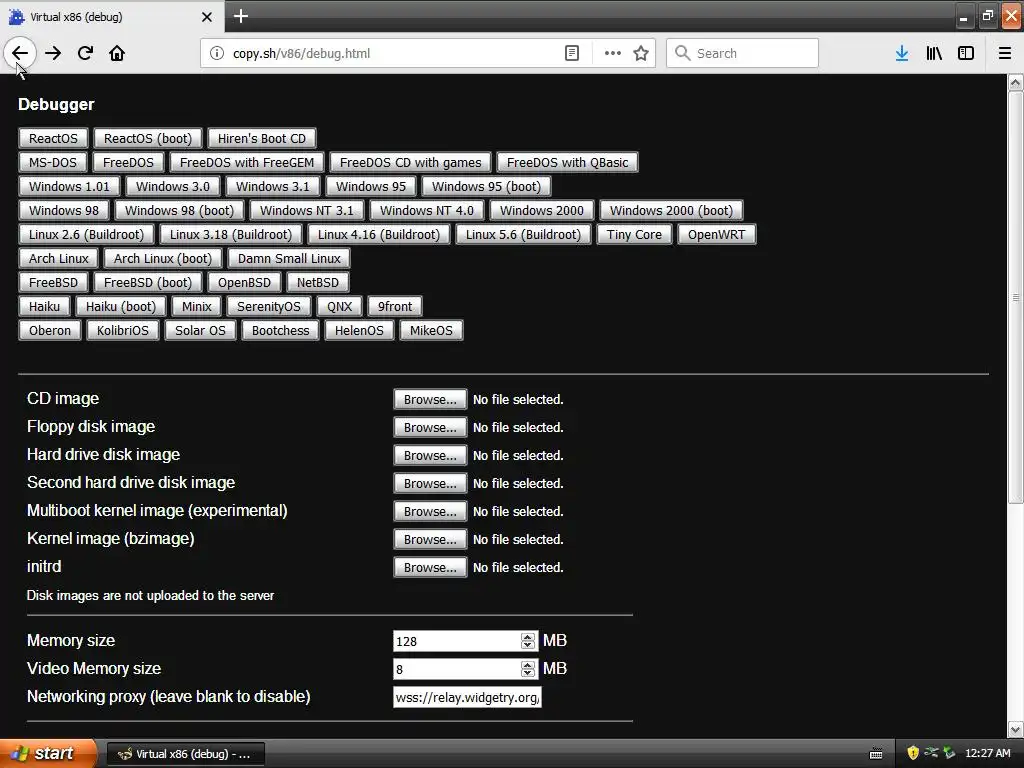Viewport: 1024px width, 768px height.
Task: Open the Windows start menu
Action: point(47,754)
